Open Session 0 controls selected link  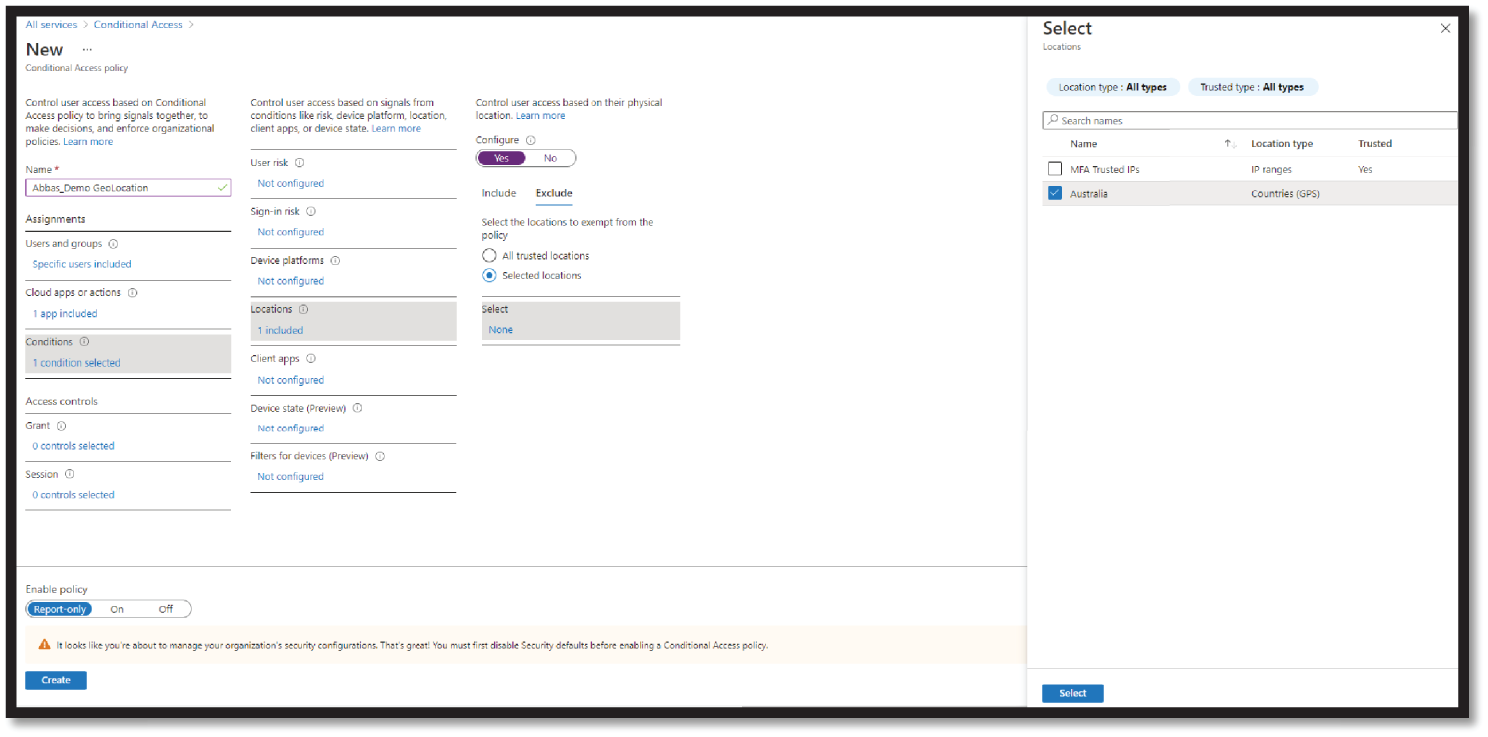(x=73, y=495)
